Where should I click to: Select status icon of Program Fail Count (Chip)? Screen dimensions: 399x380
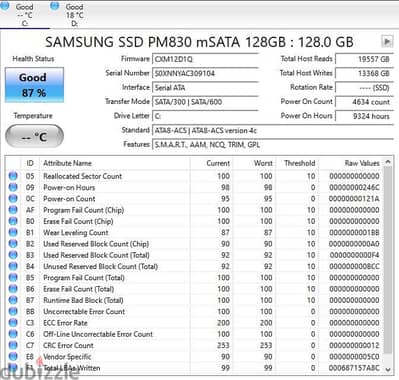[13, 210]
